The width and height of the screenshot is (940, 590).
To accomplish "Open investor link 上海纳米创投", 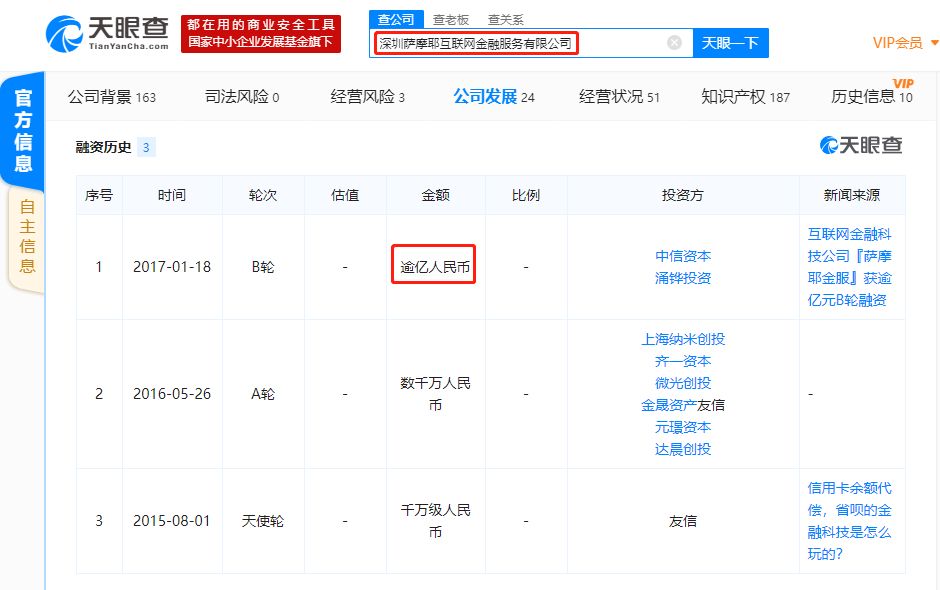I will [x=683, y=339].
